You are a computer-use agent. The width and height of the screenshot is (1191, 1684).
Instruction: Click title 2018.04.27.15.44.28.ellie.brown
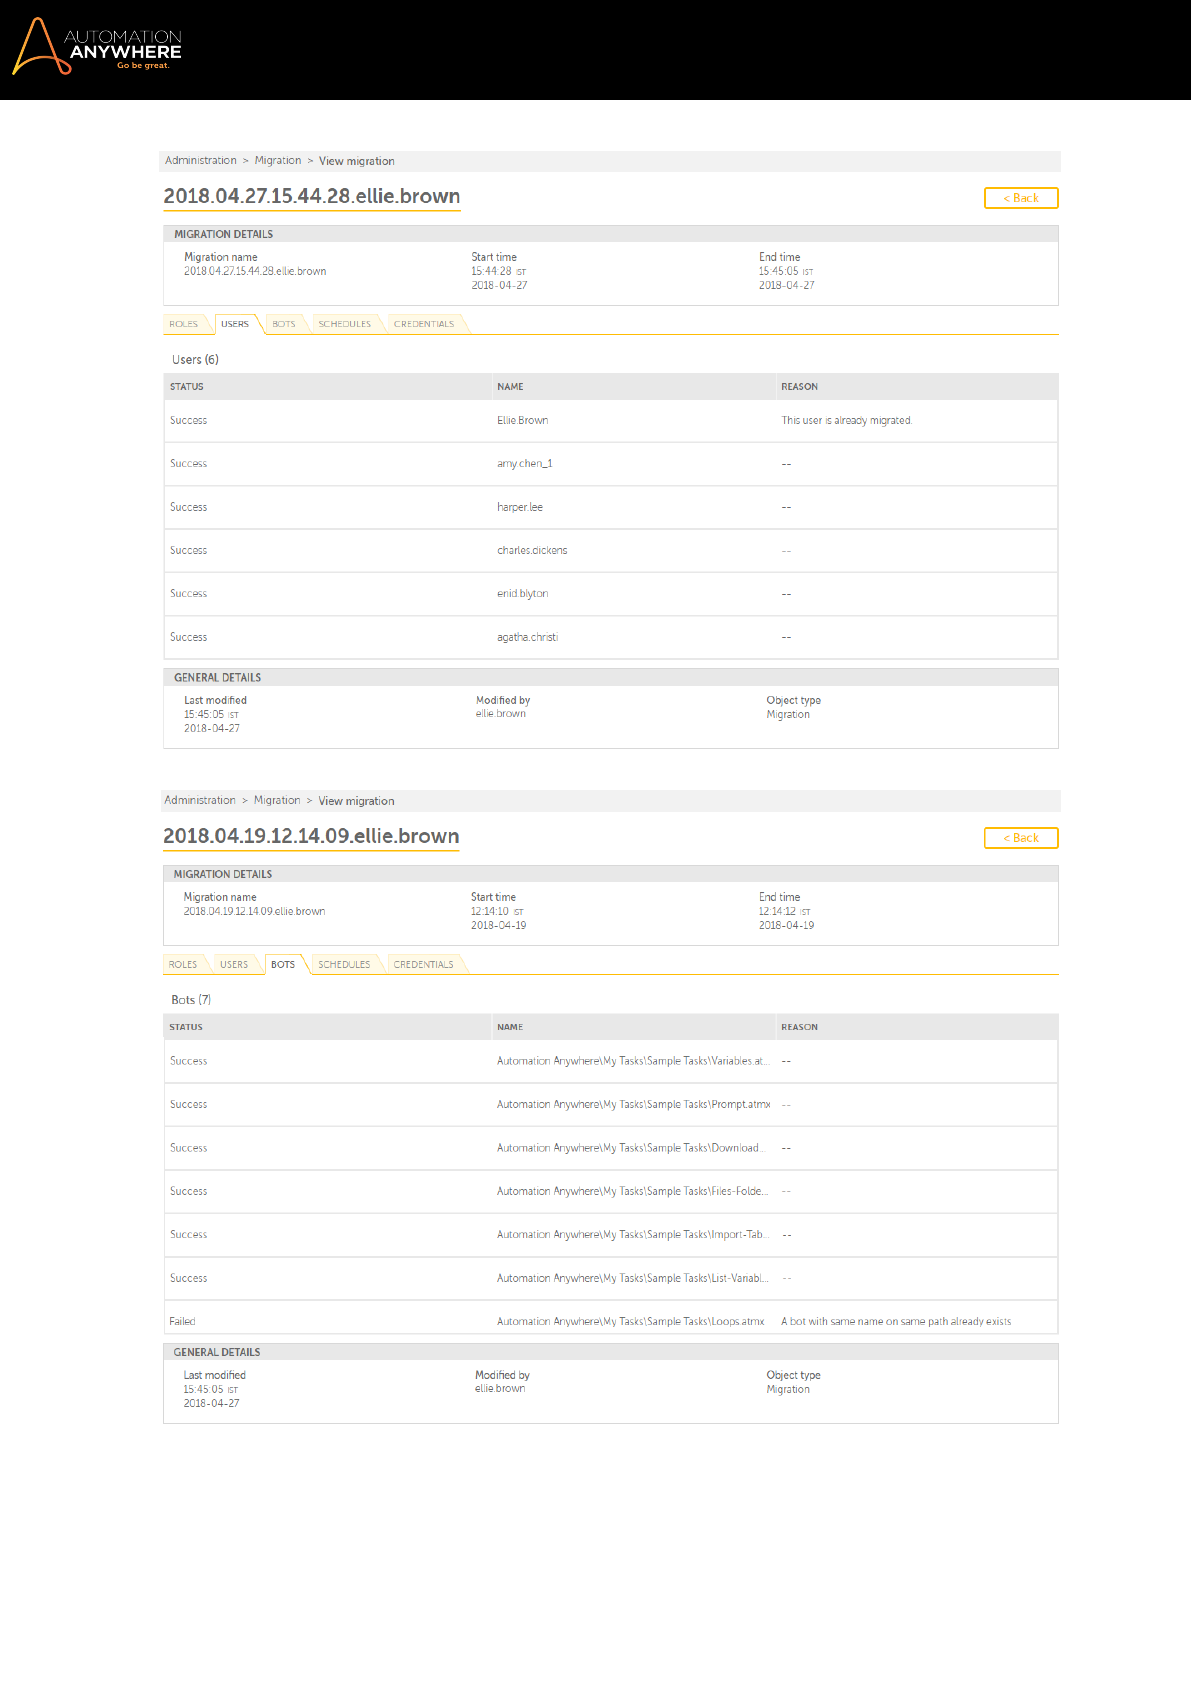pyautogui.click(x=312, y=196)
